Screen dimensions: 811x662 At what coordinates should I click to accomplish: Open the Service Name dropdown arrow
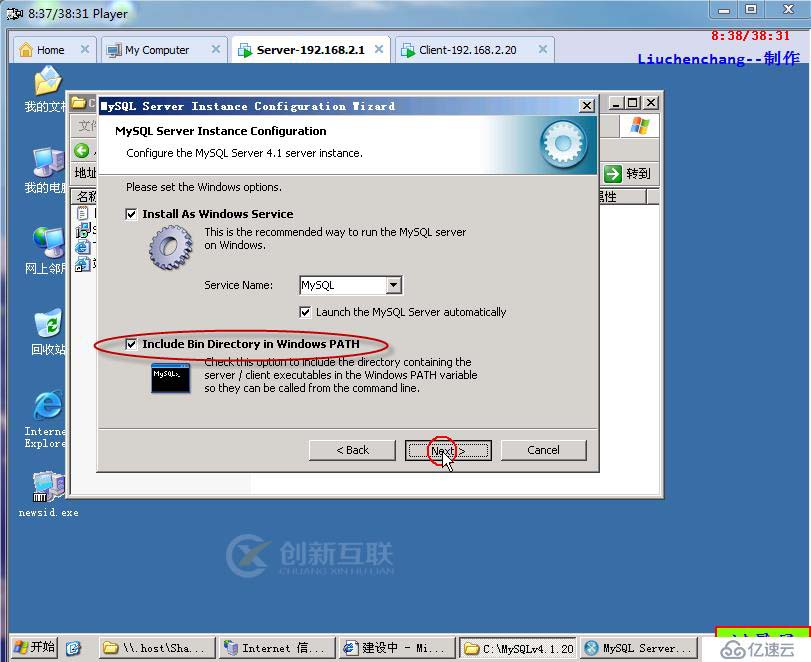[394, 285]
